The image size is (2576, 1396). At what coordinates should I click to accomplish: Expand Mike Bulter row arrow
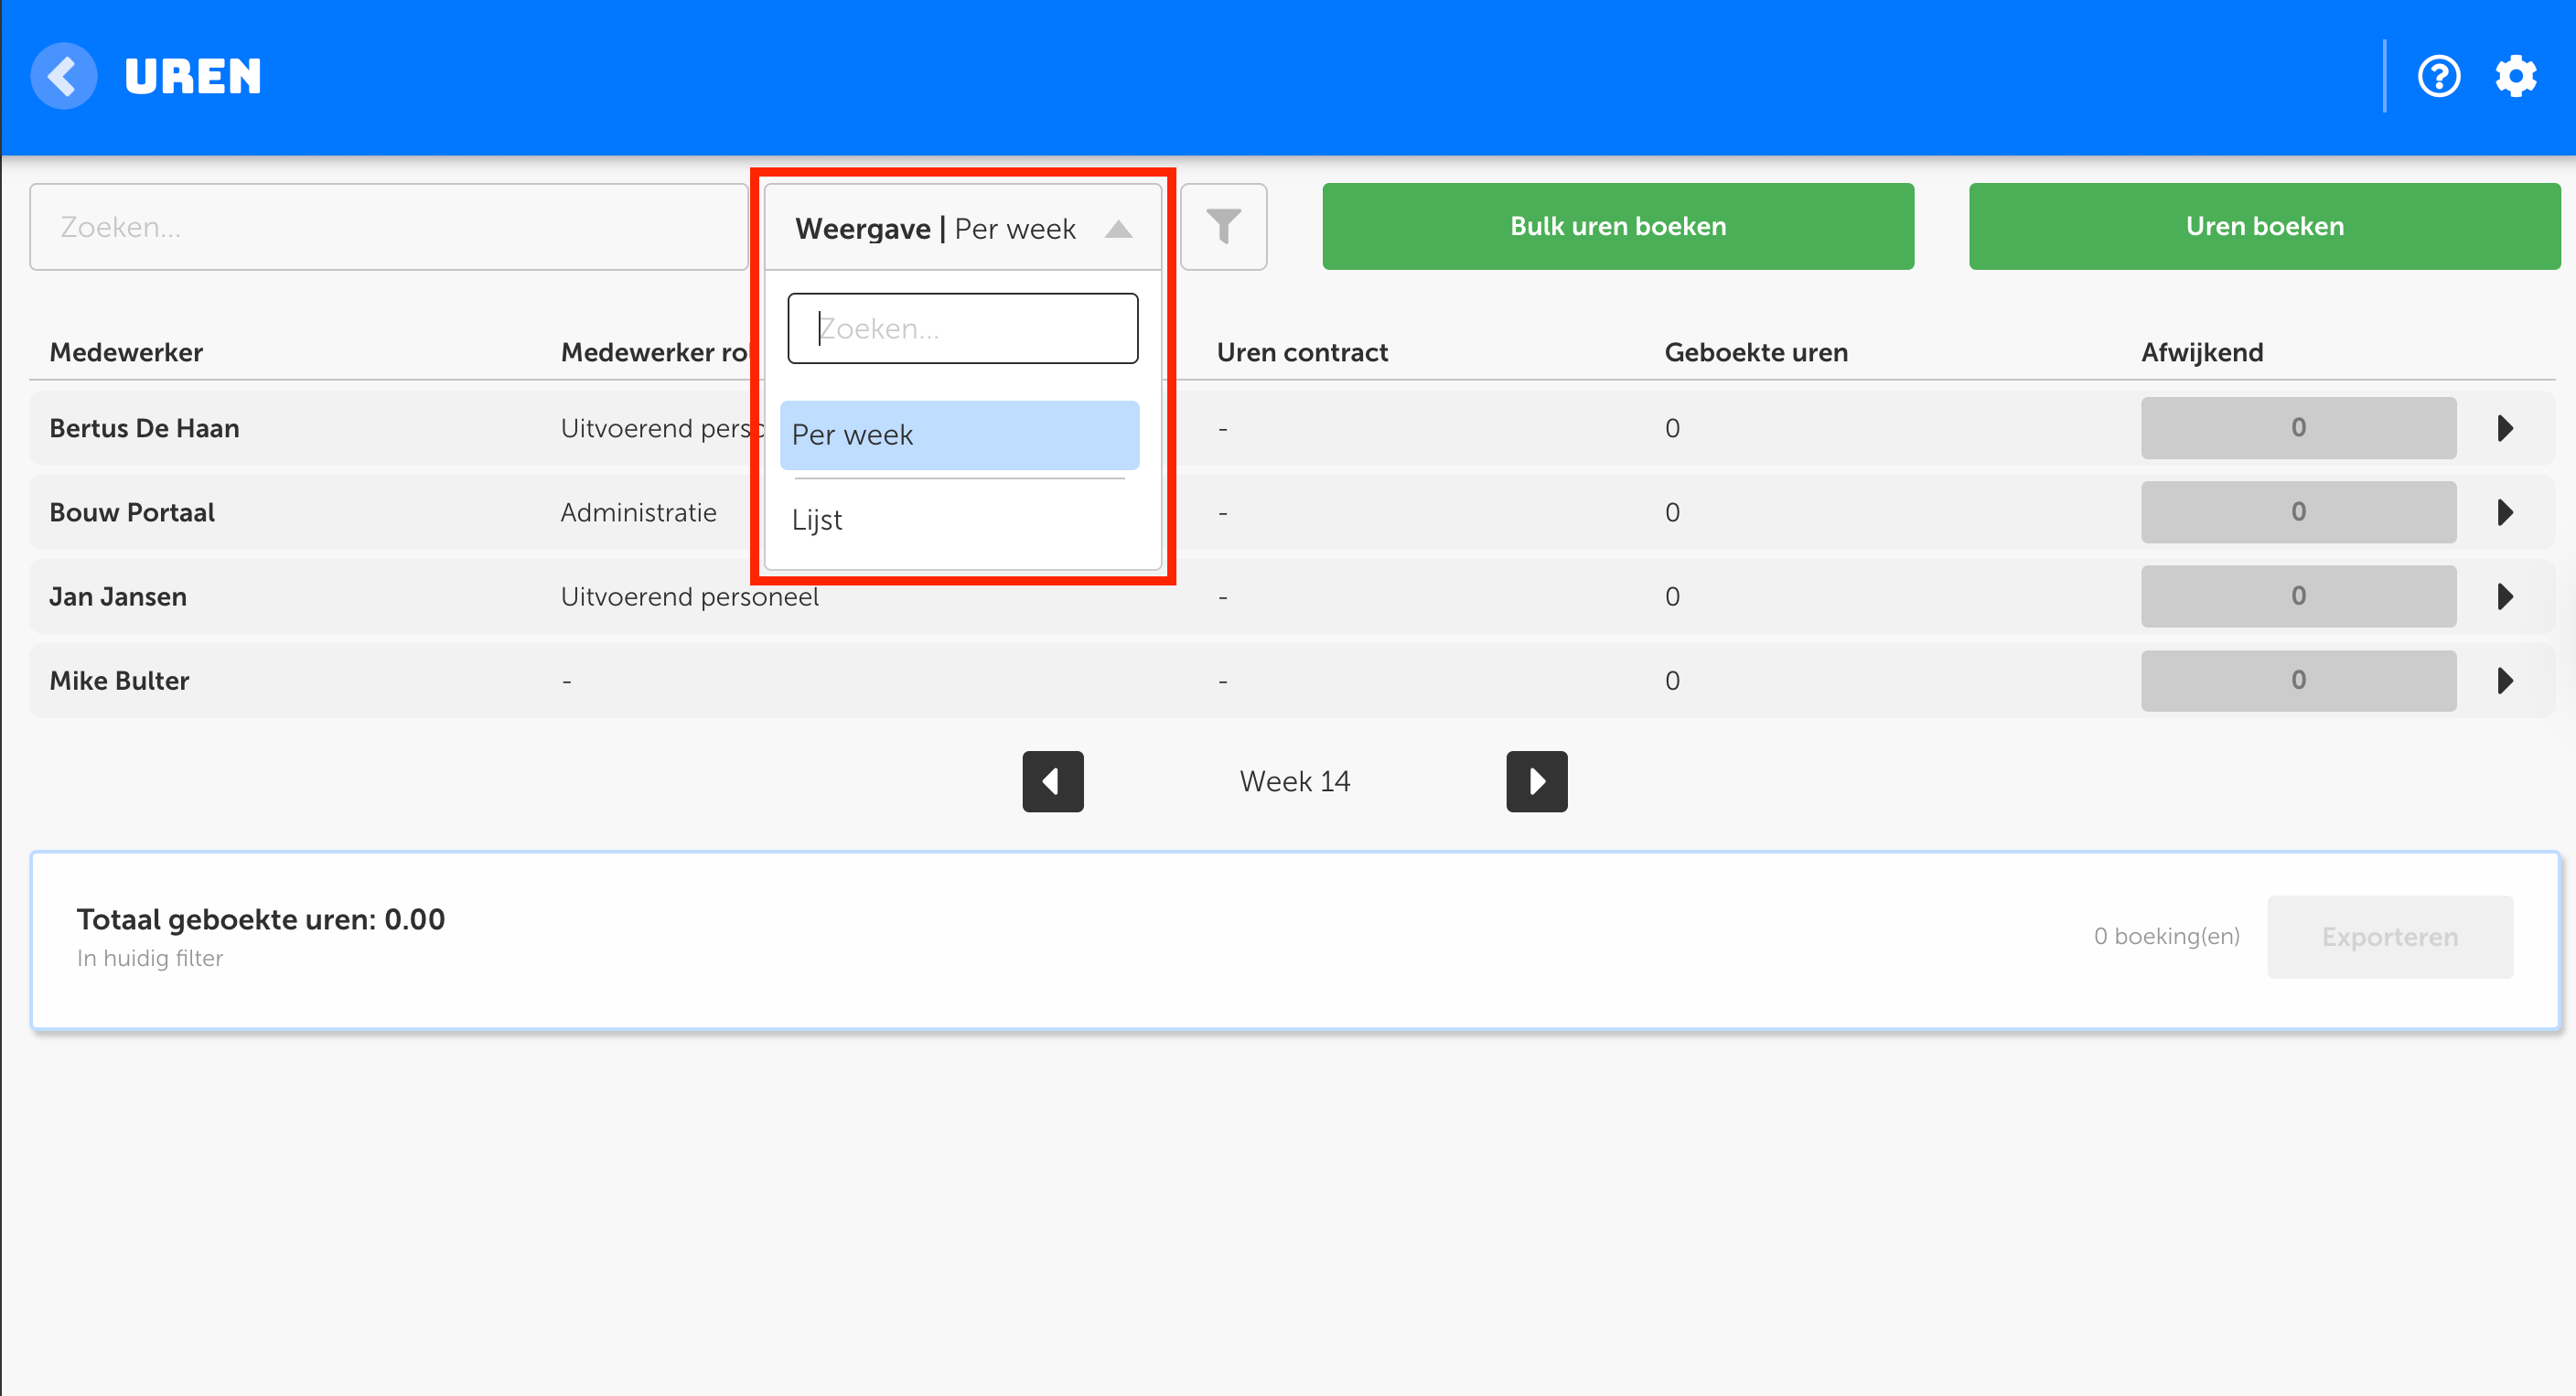pos(2505,680)
